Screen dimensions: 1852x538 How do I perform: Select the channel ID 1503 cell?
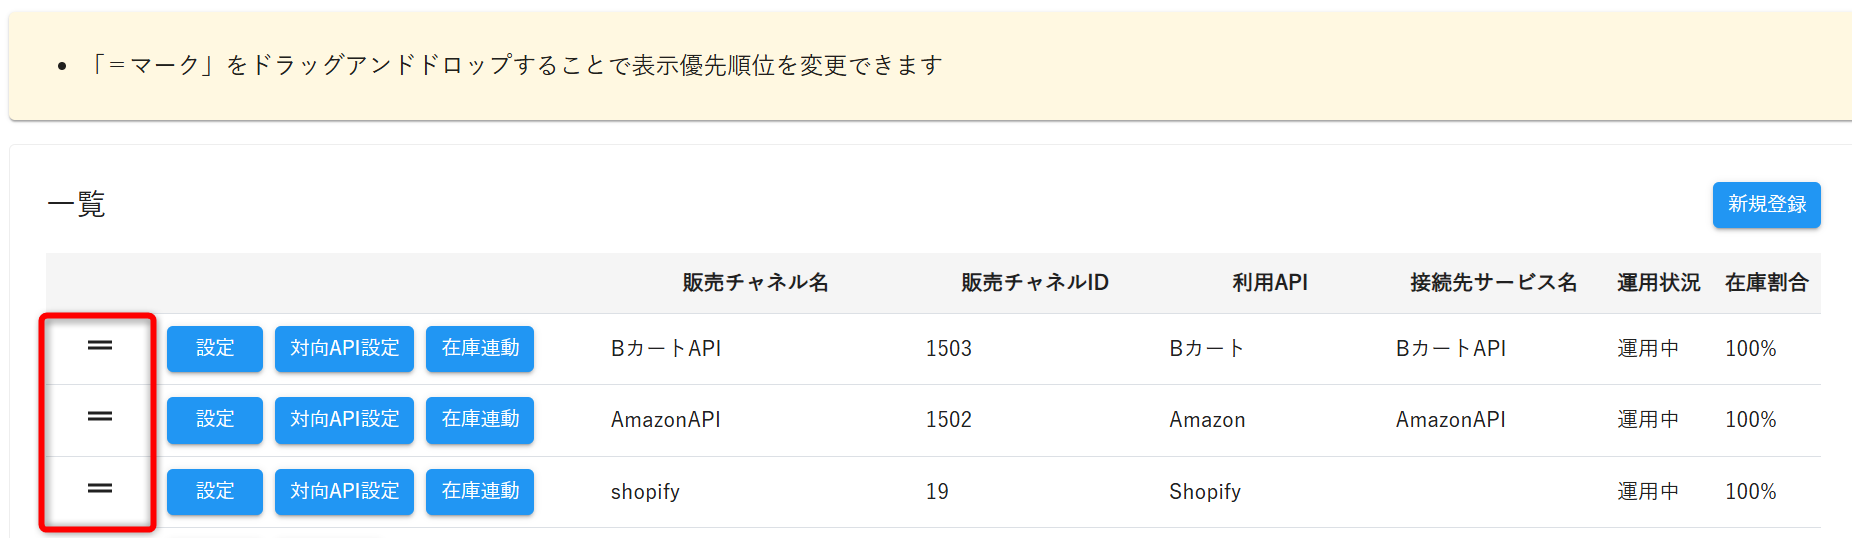click(949, 349)
